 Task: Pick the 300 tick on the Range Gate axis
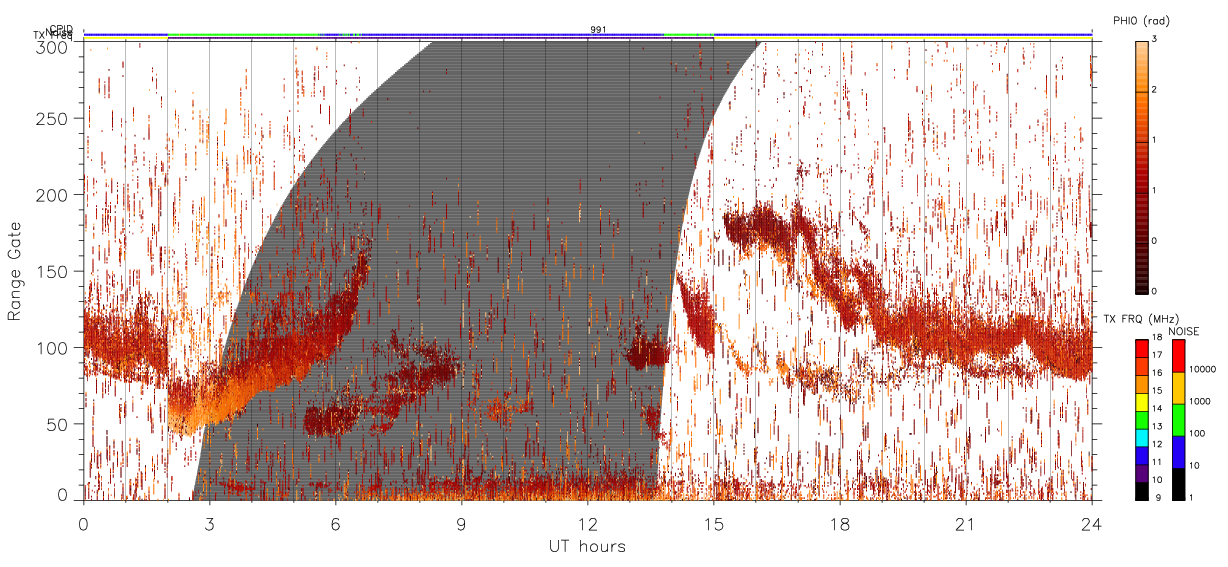click(x=54, y=46)
